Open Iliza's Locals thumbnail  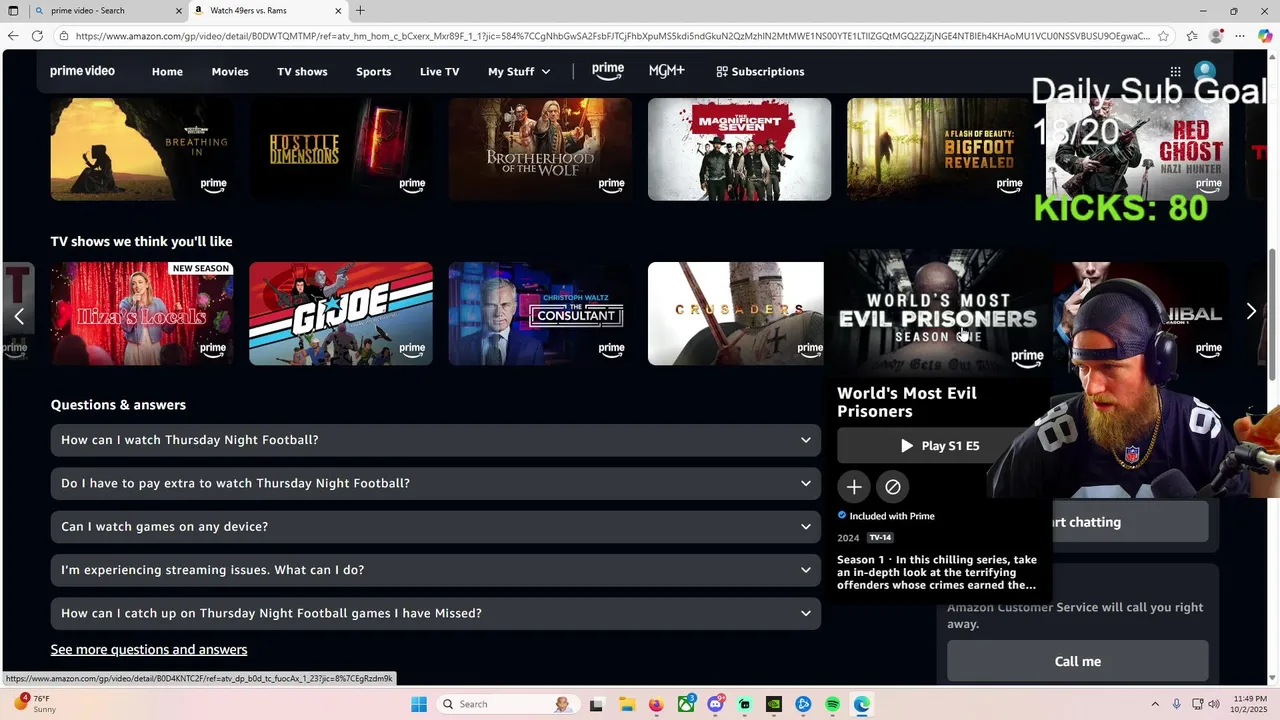142,314
